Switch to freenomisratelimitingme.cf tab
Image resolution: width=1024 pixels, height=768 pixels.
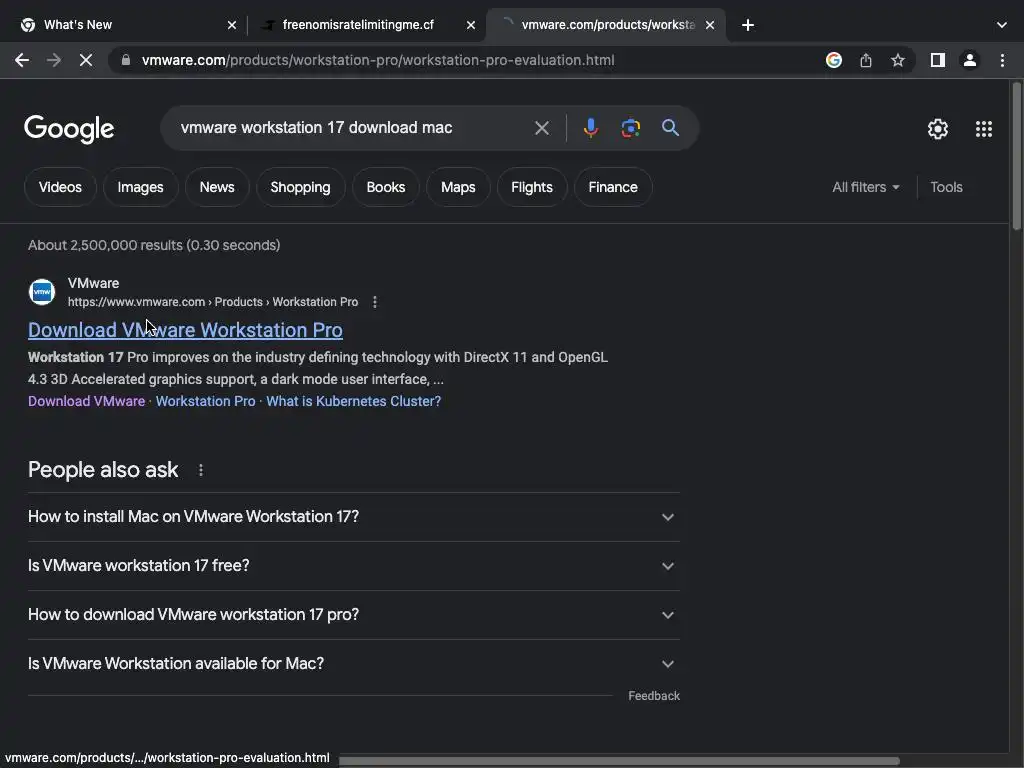366,25
